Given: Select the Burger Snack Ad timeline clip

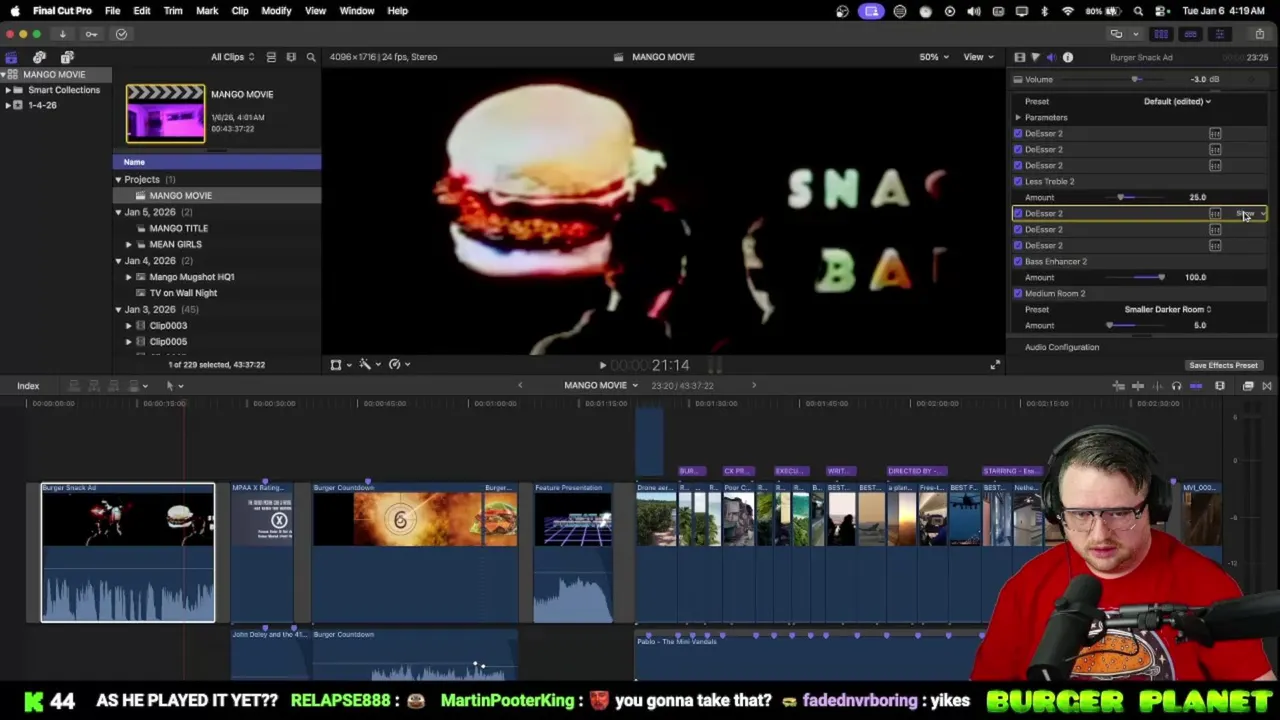Looking at the screenshot, I should click(127, 552).
